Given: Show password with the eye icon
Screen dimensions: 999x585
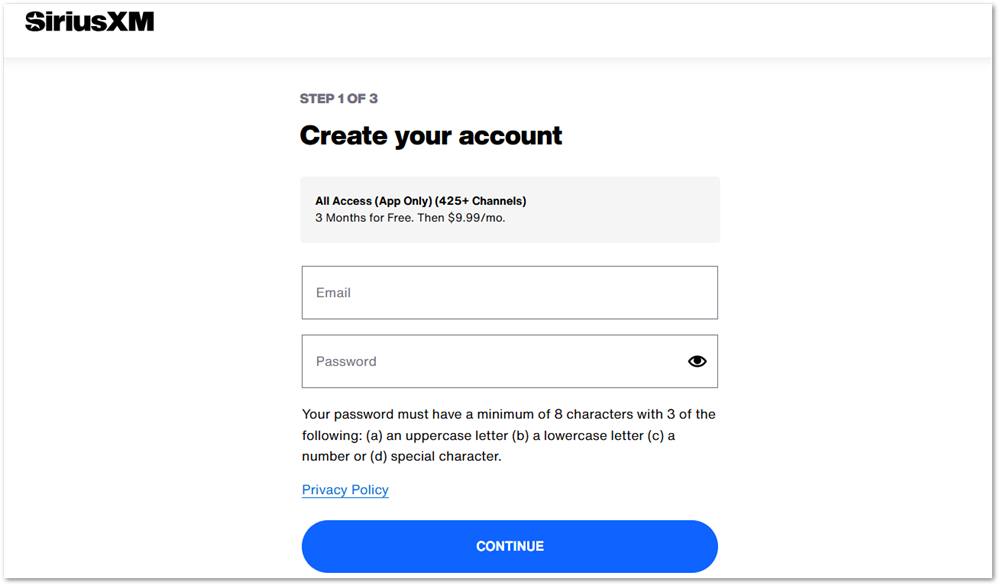Looking at the screenshot, I should pos(697,361).
